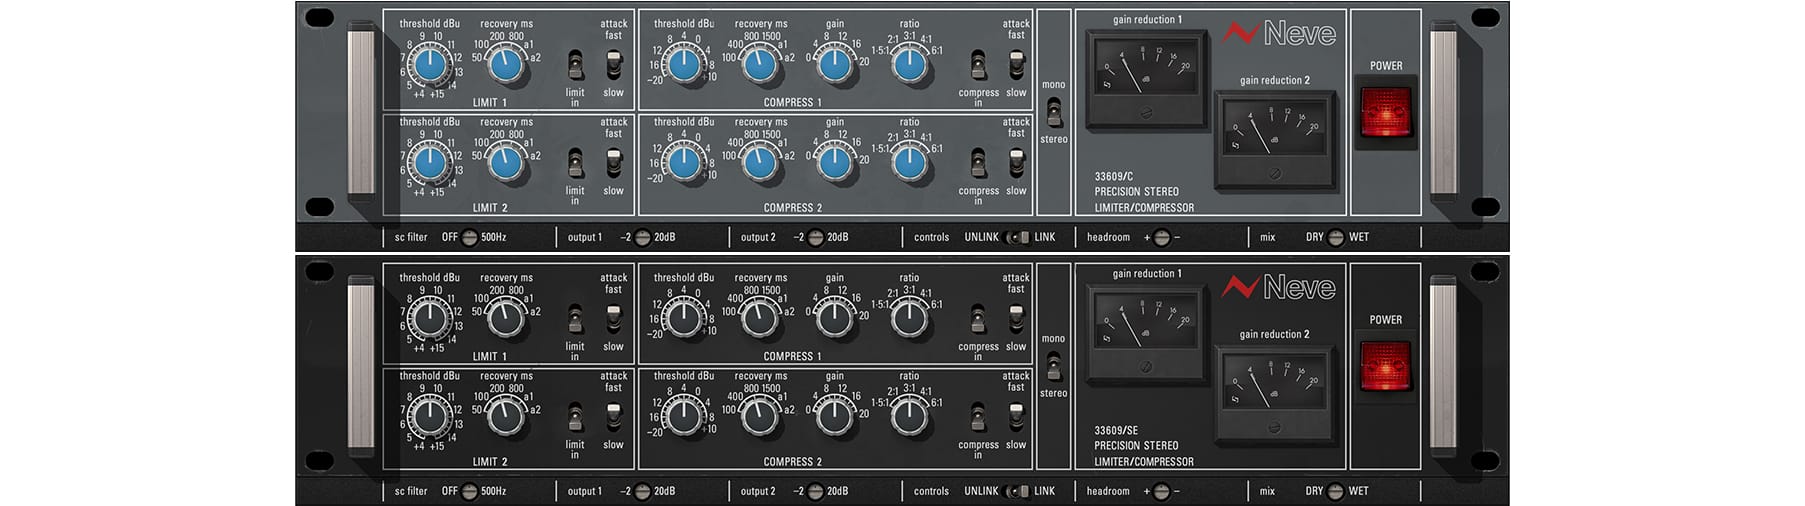Flip the mono/stereo switch on 33609/SE
The height and width of the screenshot is (506, 1805).
[1054, 367]
